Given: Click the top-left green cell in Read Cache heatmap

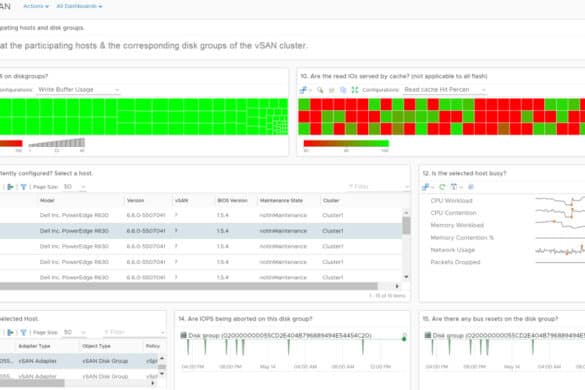Looking at the screenshot, I should [304, 104].
